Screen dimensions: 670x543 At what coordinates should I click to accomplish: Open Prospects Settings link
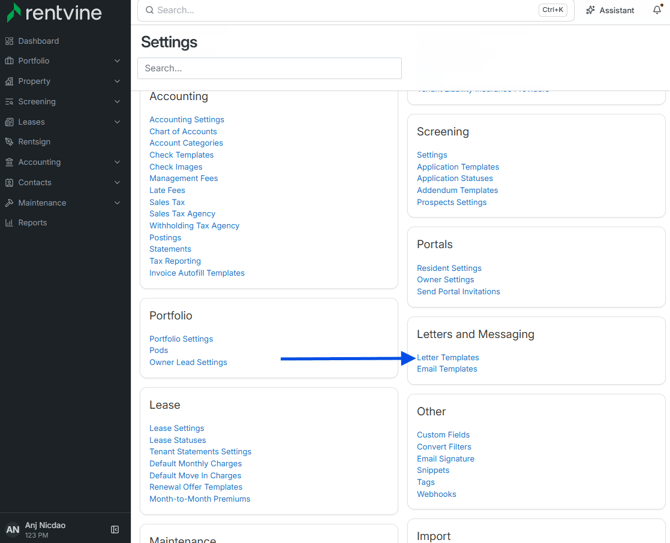[451, 203]
